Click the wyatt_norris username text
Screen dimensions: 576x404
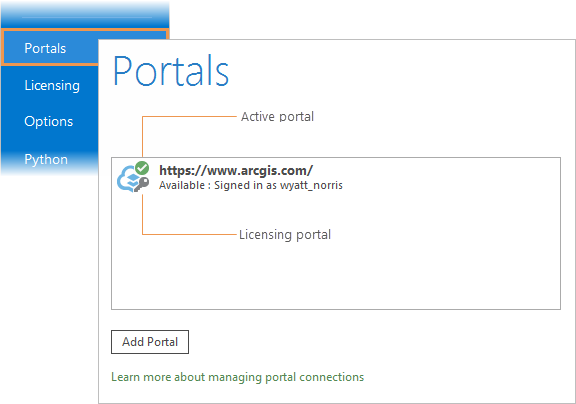[312, 185]
